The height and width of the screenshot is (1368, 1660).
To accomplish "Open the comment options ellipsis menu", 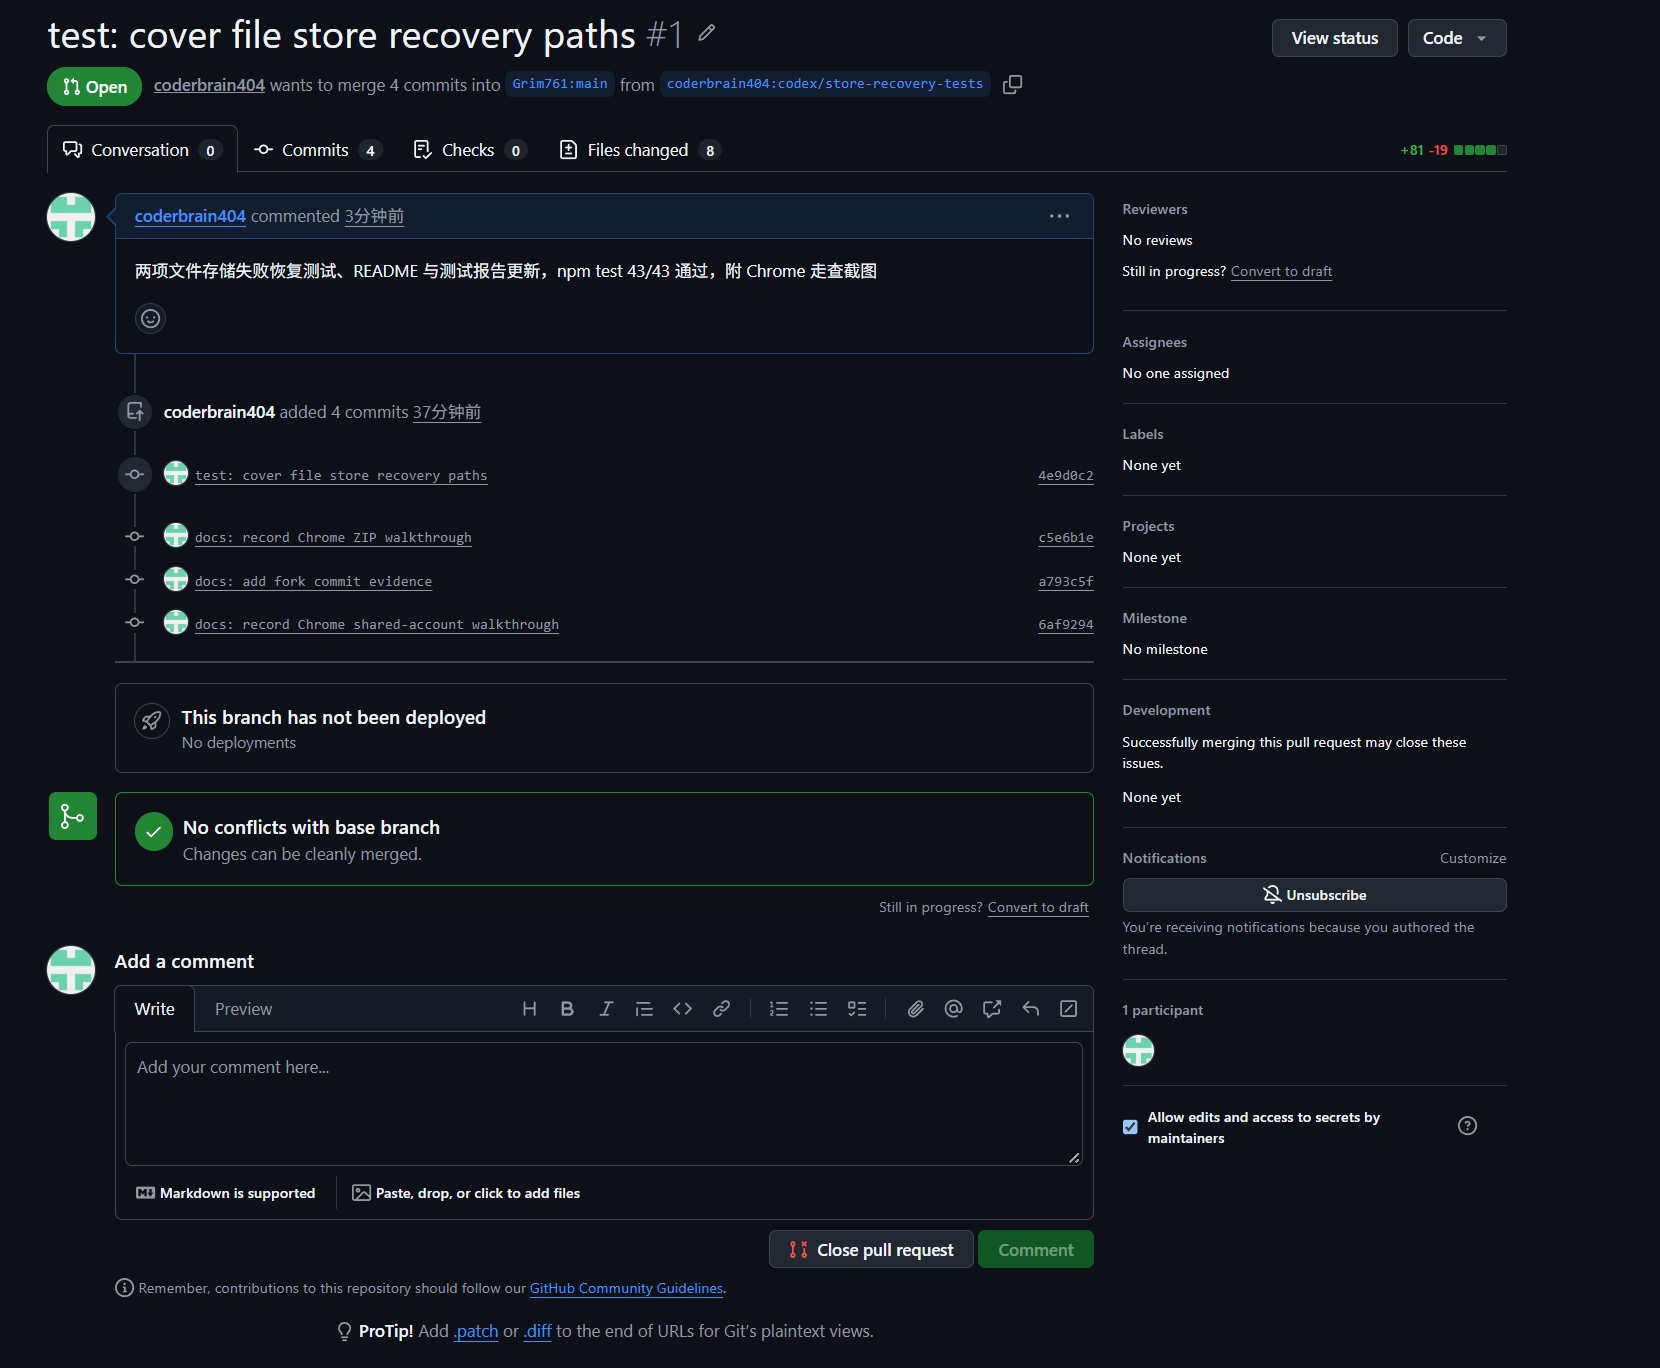I will (x=1059, y=216).
